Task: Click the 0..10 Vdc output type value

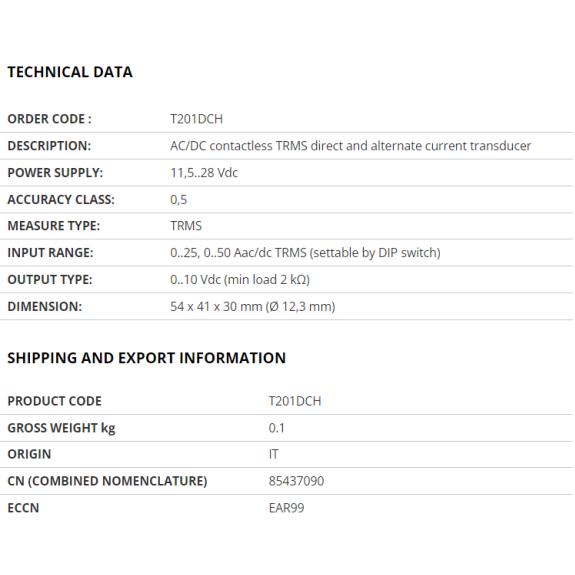Action: click(240, 280)
